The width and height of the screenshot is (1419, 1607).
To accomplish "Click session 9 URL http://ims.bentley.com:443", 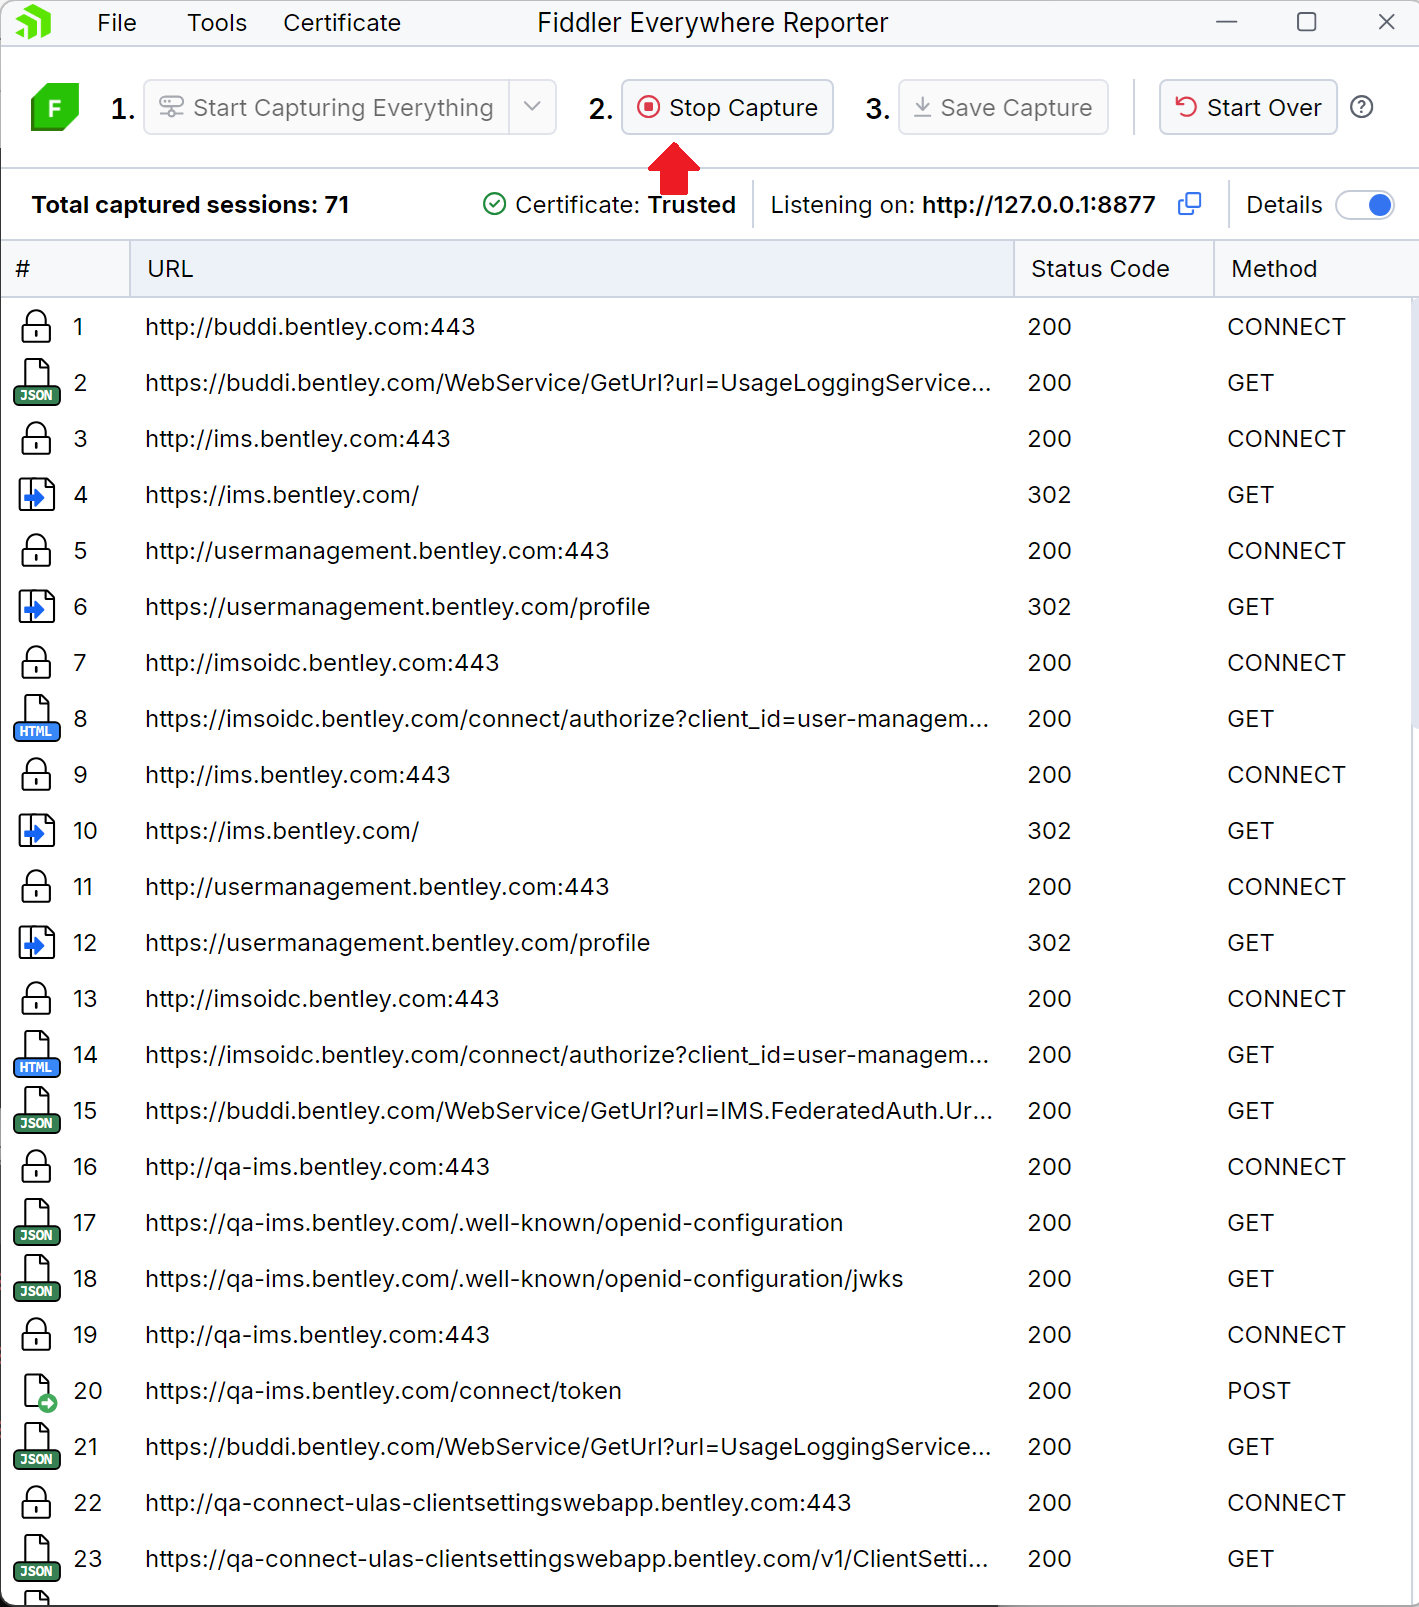I will point(298,775).
